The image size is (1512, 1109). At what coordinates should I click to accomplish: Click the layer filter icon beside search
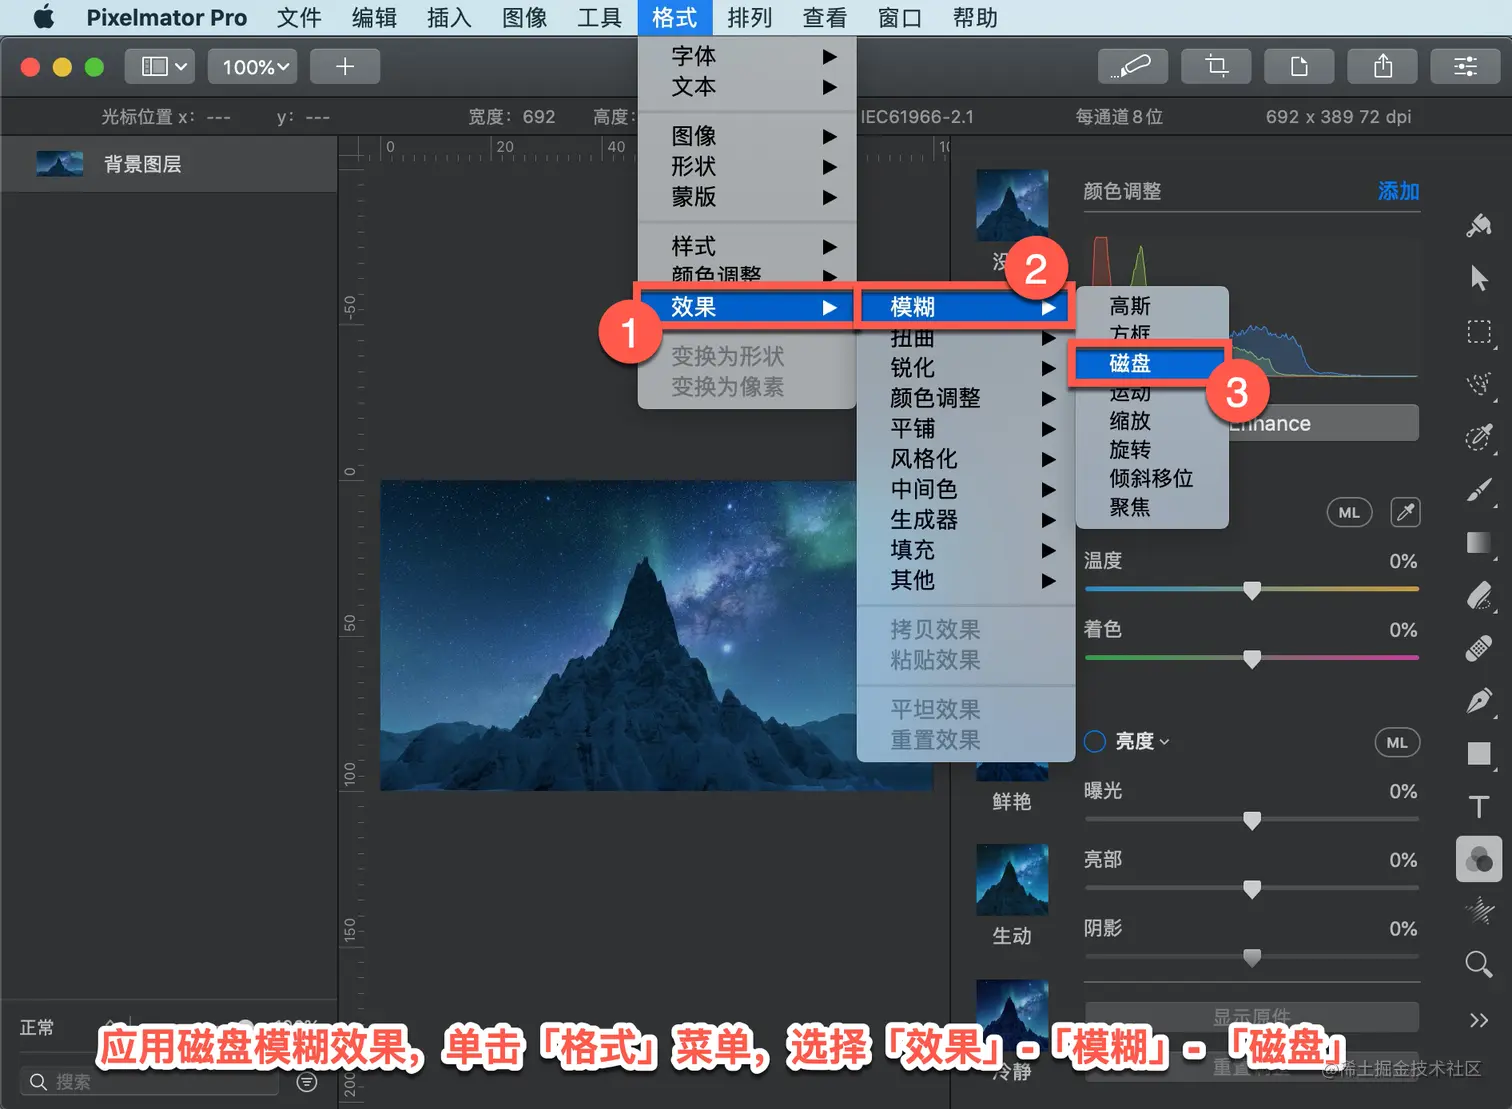[307, 1082]
